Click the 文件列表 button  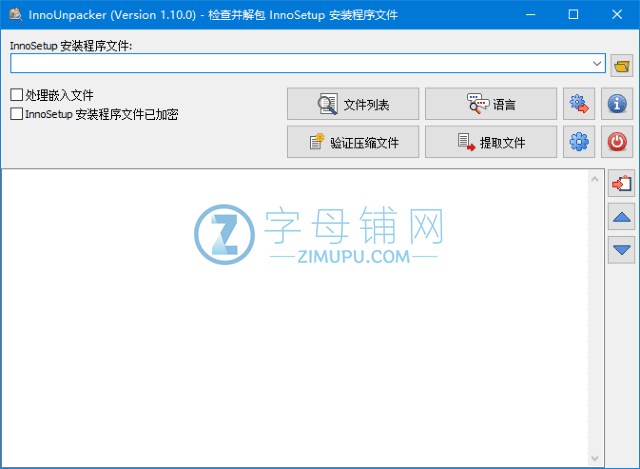pyautogui.click(x=353, y=104)
